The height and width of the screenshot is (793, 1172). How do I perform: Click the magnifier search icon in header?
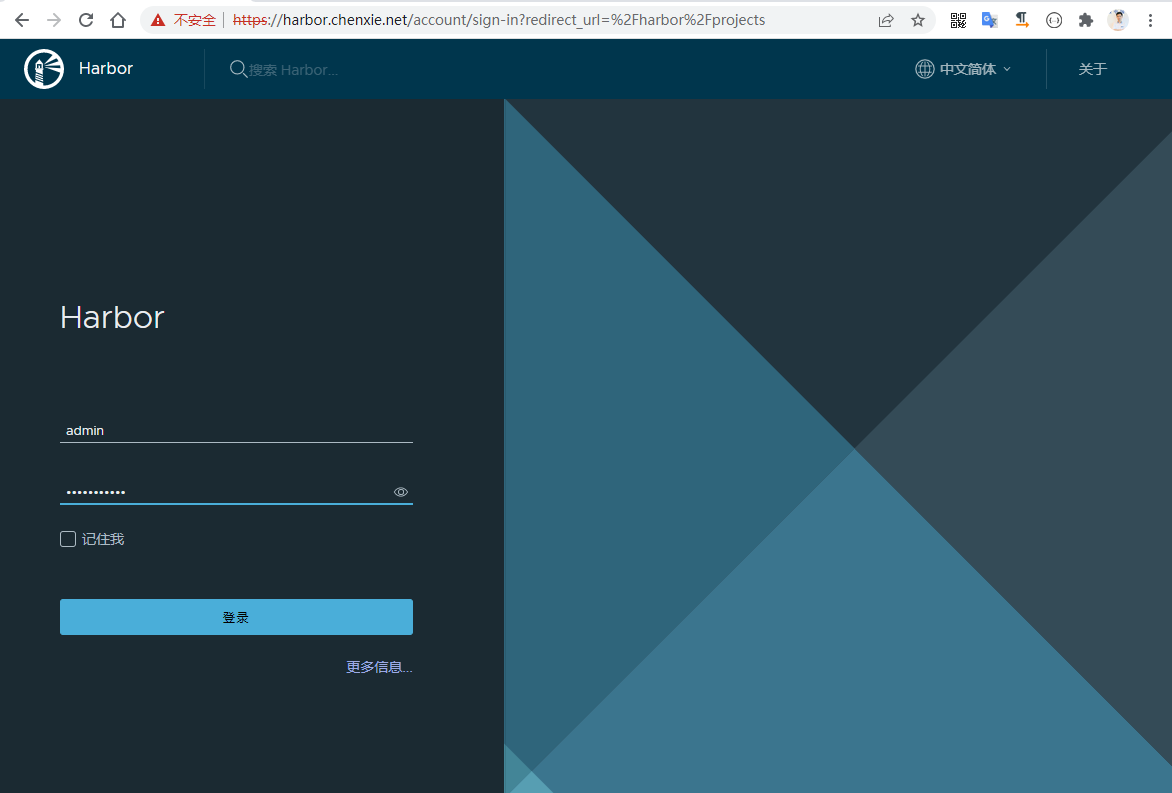pos(238,69)
